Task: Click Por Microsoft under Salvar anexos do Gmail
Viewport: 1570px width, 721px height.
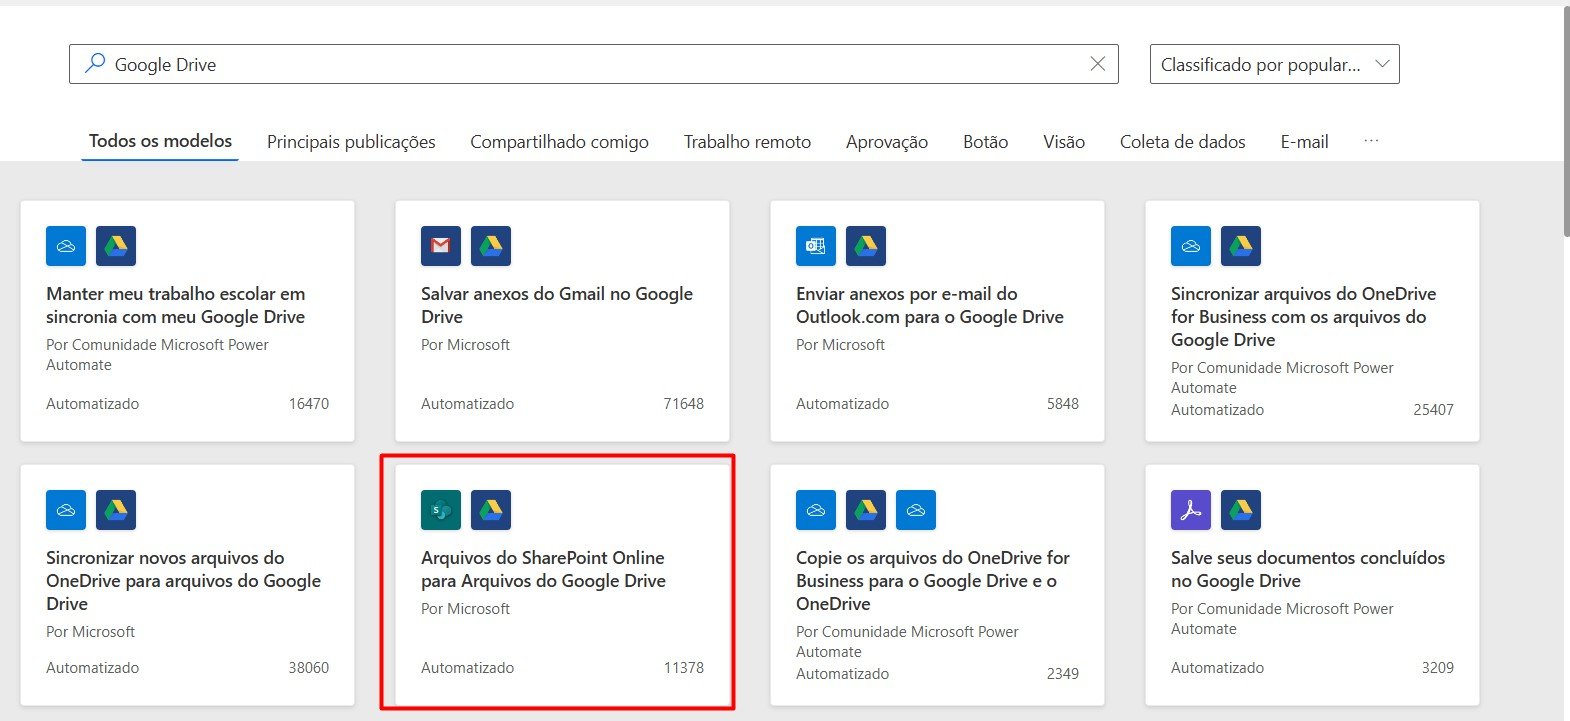Action: tap(465, 345)
